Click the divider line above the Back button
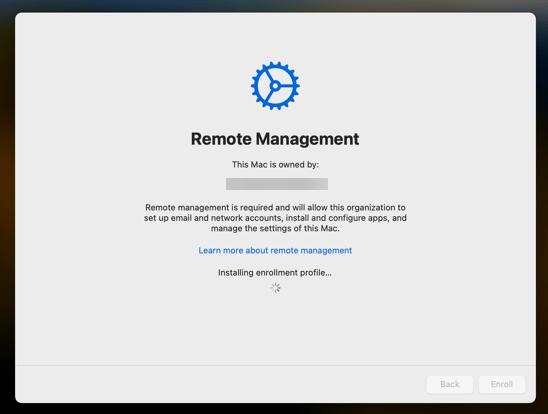The image size is (548, 414). coord(275,365)
